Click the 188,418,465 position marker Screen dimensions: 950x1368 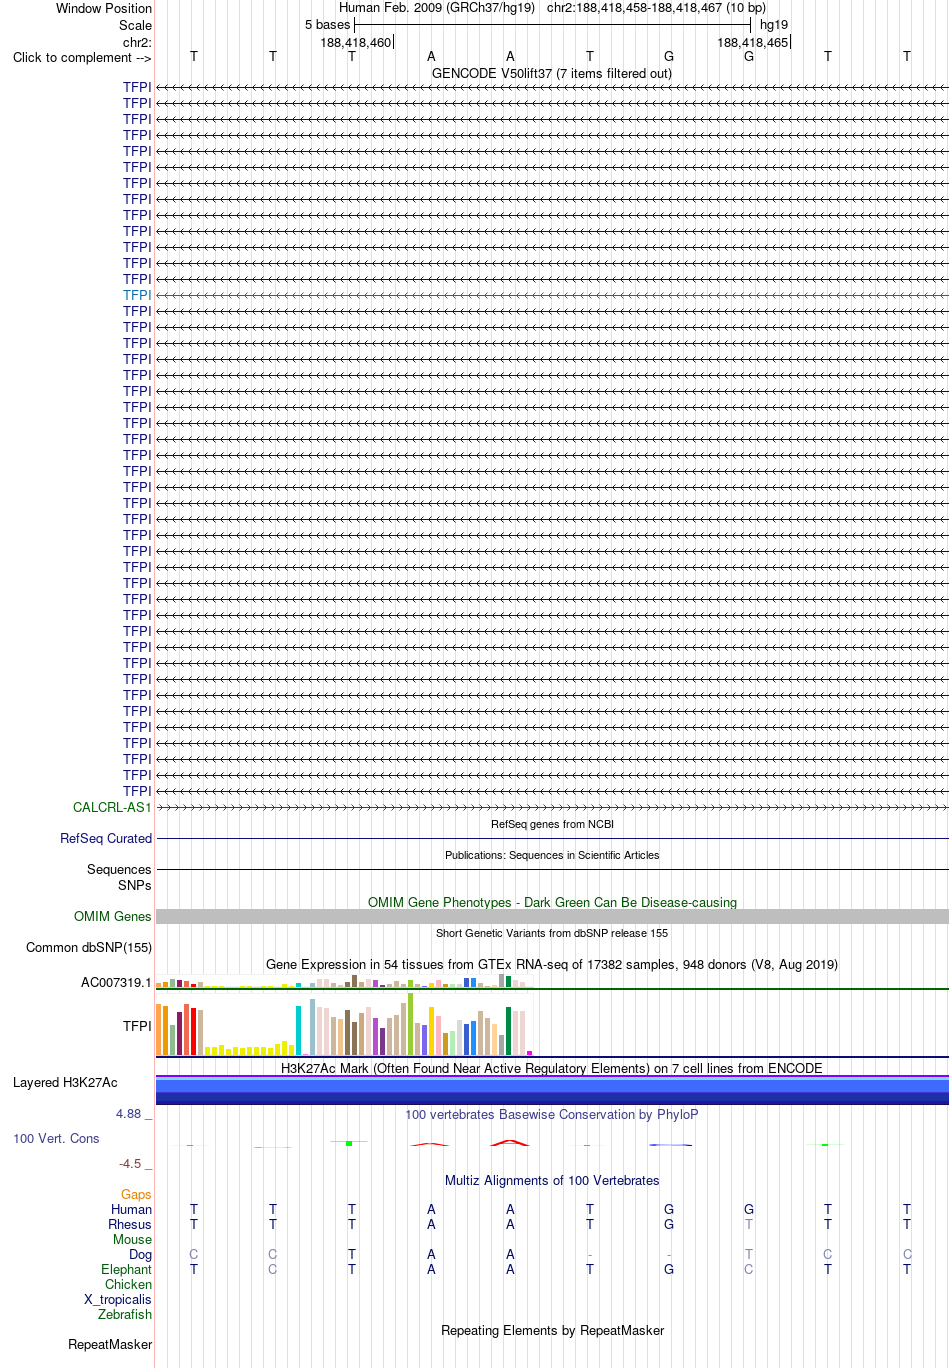click(x=753, y=42)
